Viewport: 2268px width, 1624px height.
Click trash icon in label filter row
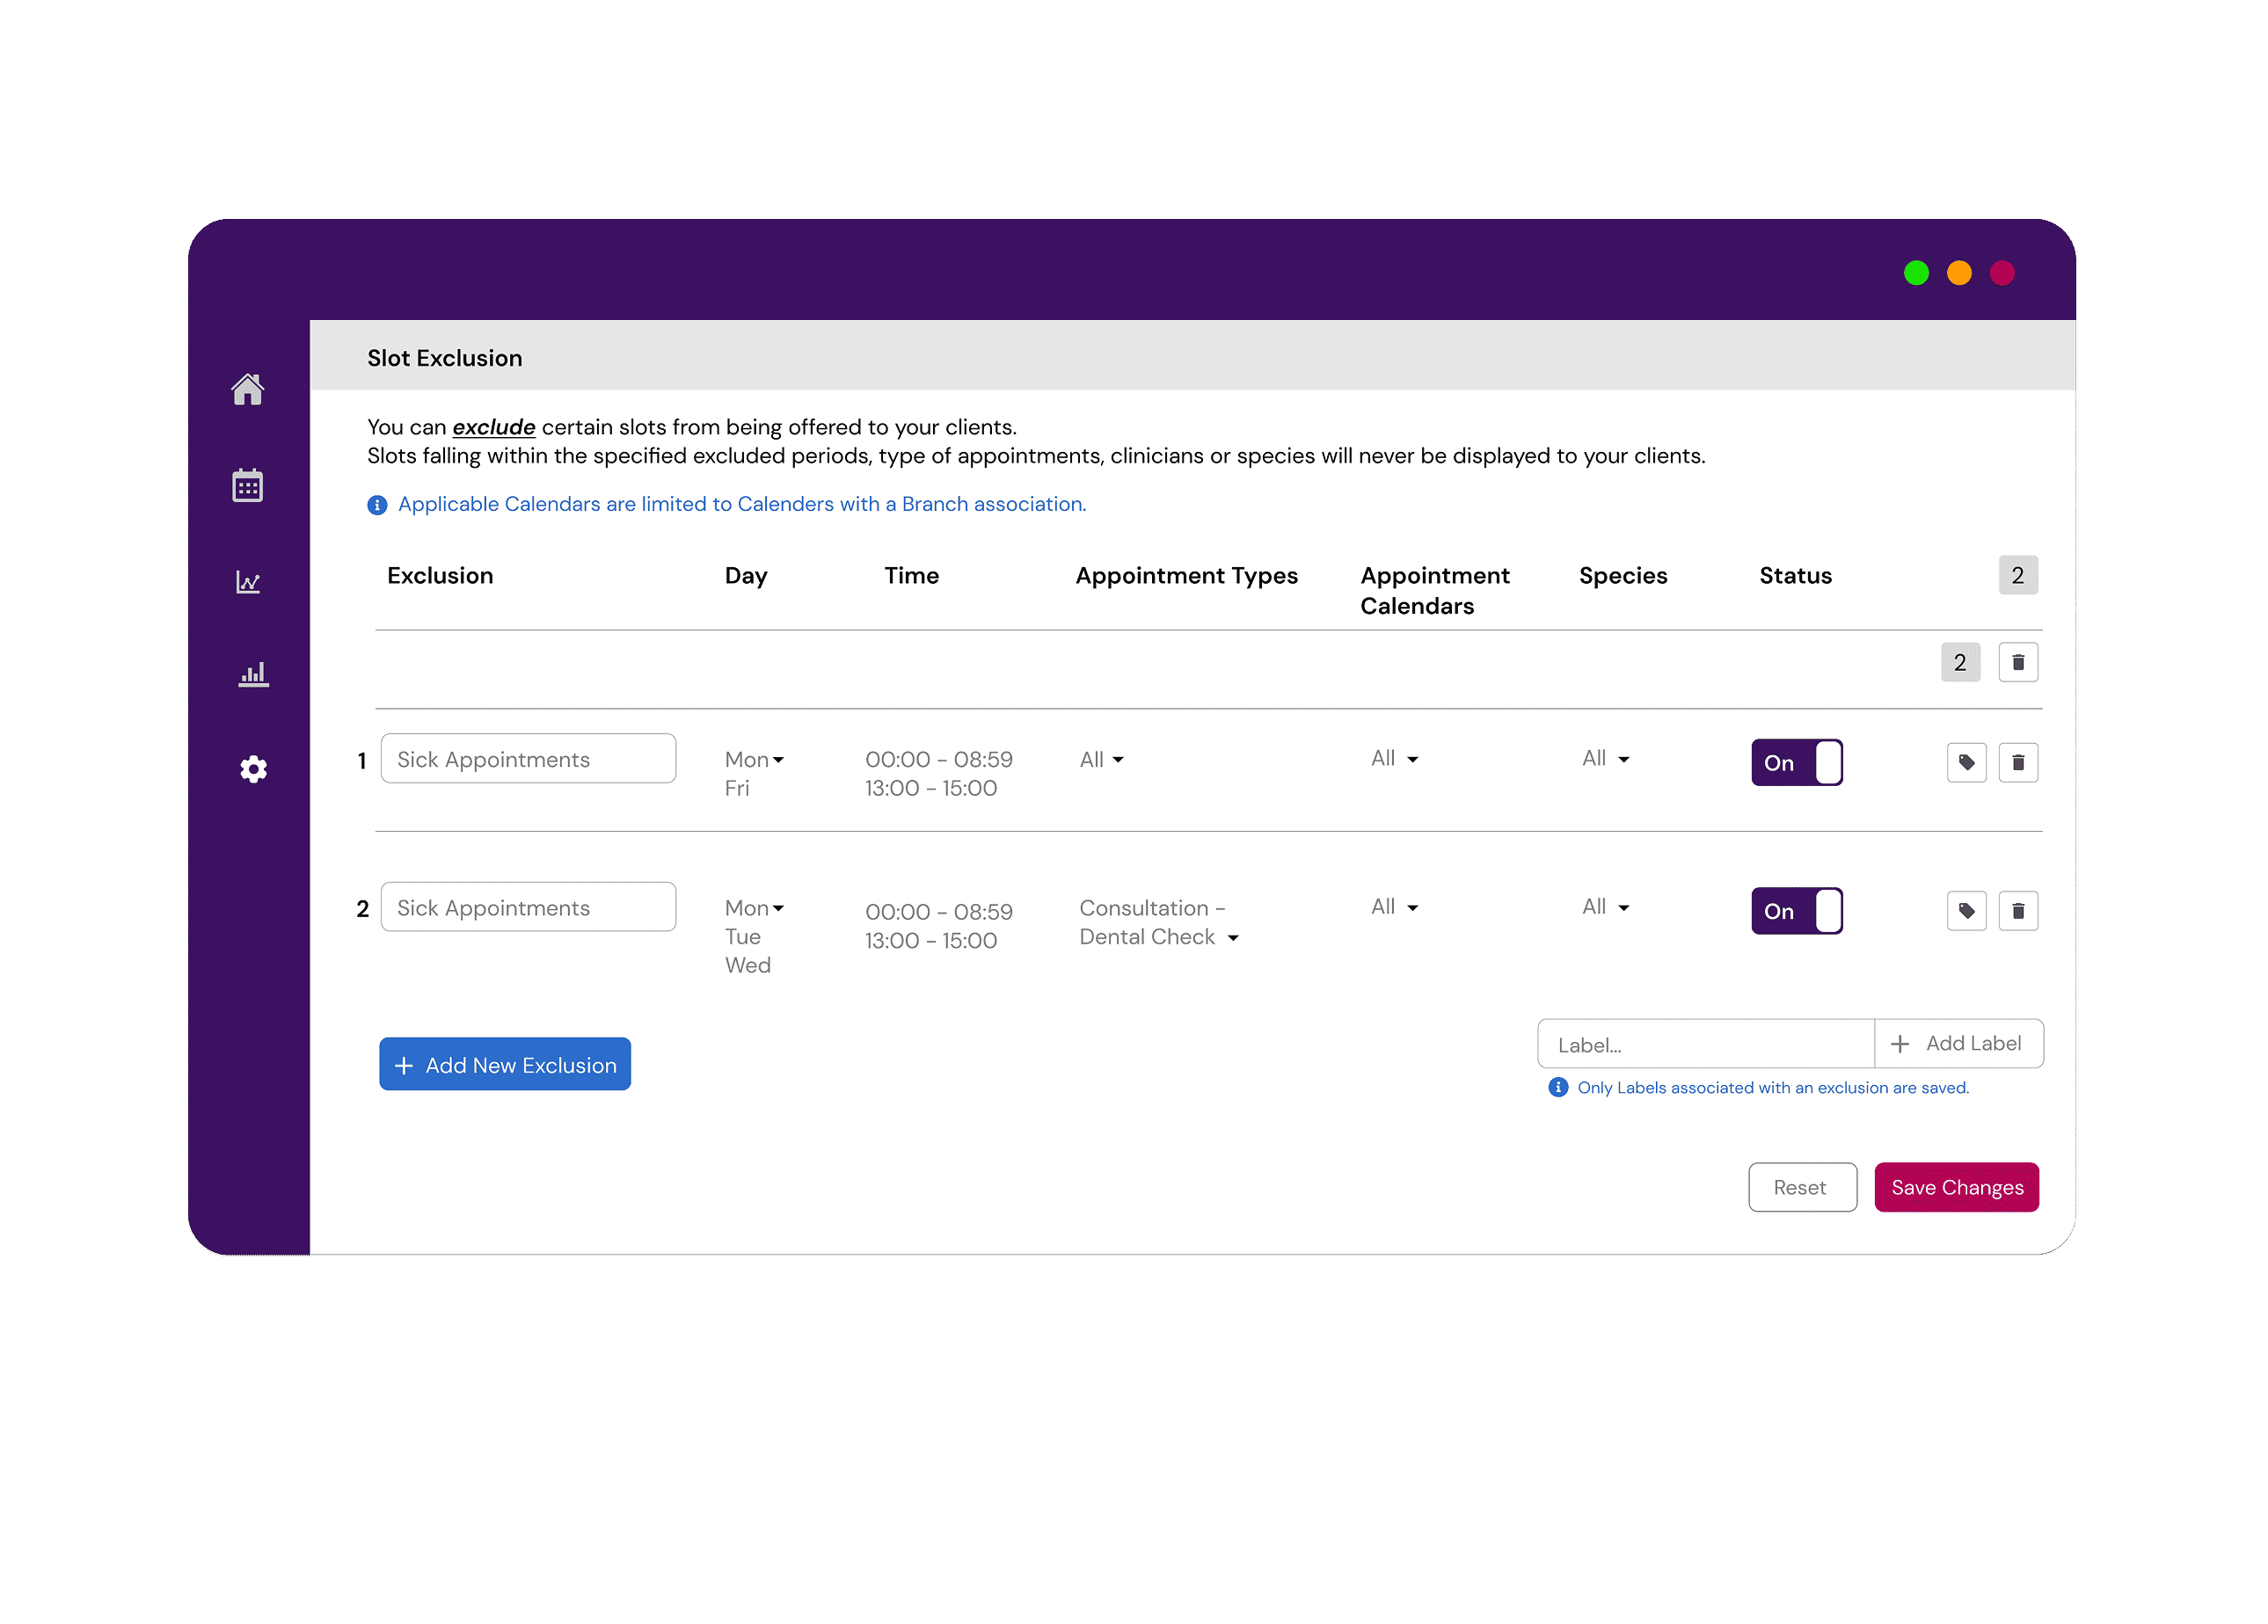(2017, 662)
